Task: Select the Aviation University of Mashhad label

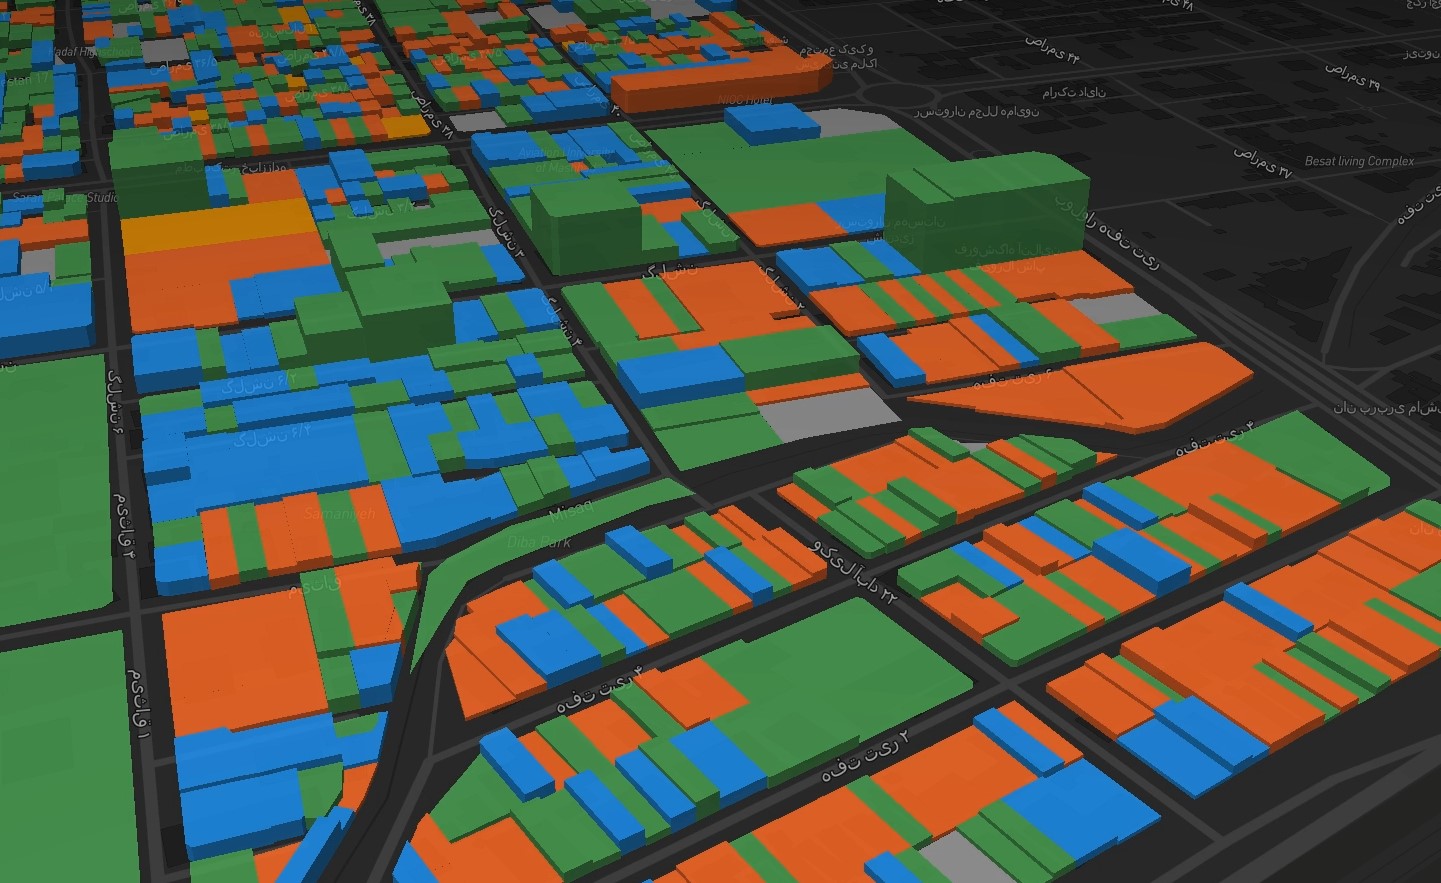Action: (x=567, y=160)
